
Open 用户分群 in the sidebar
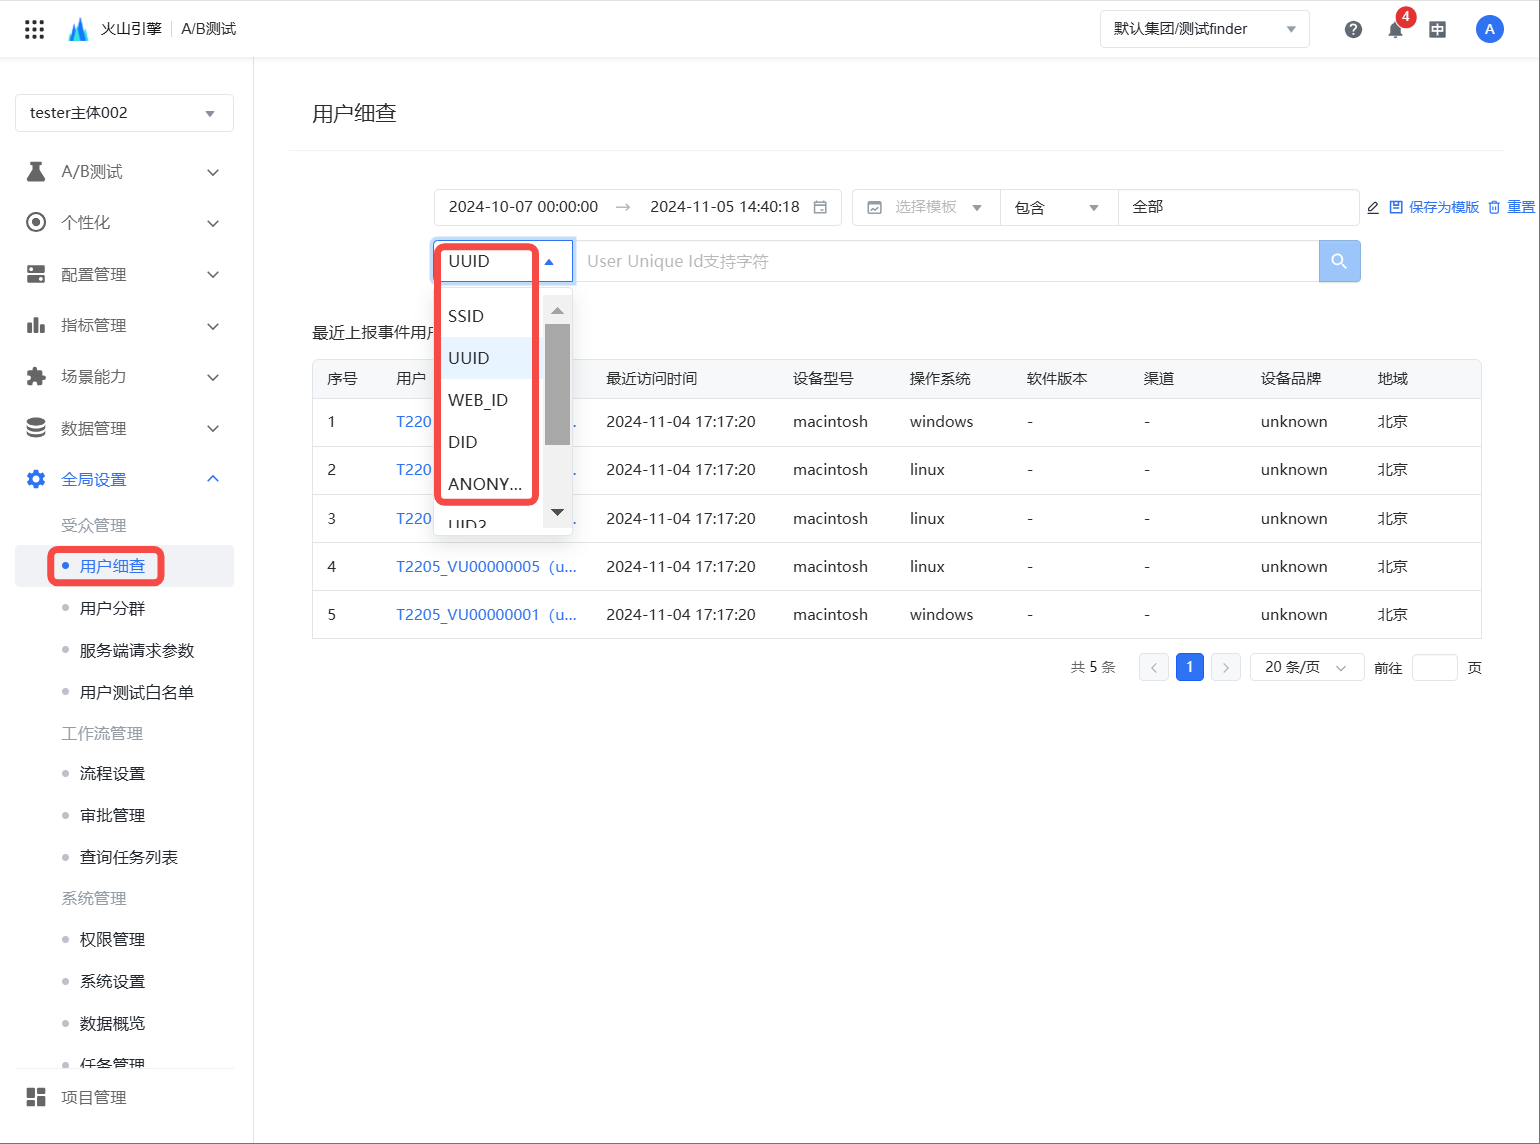coord(112,608)
